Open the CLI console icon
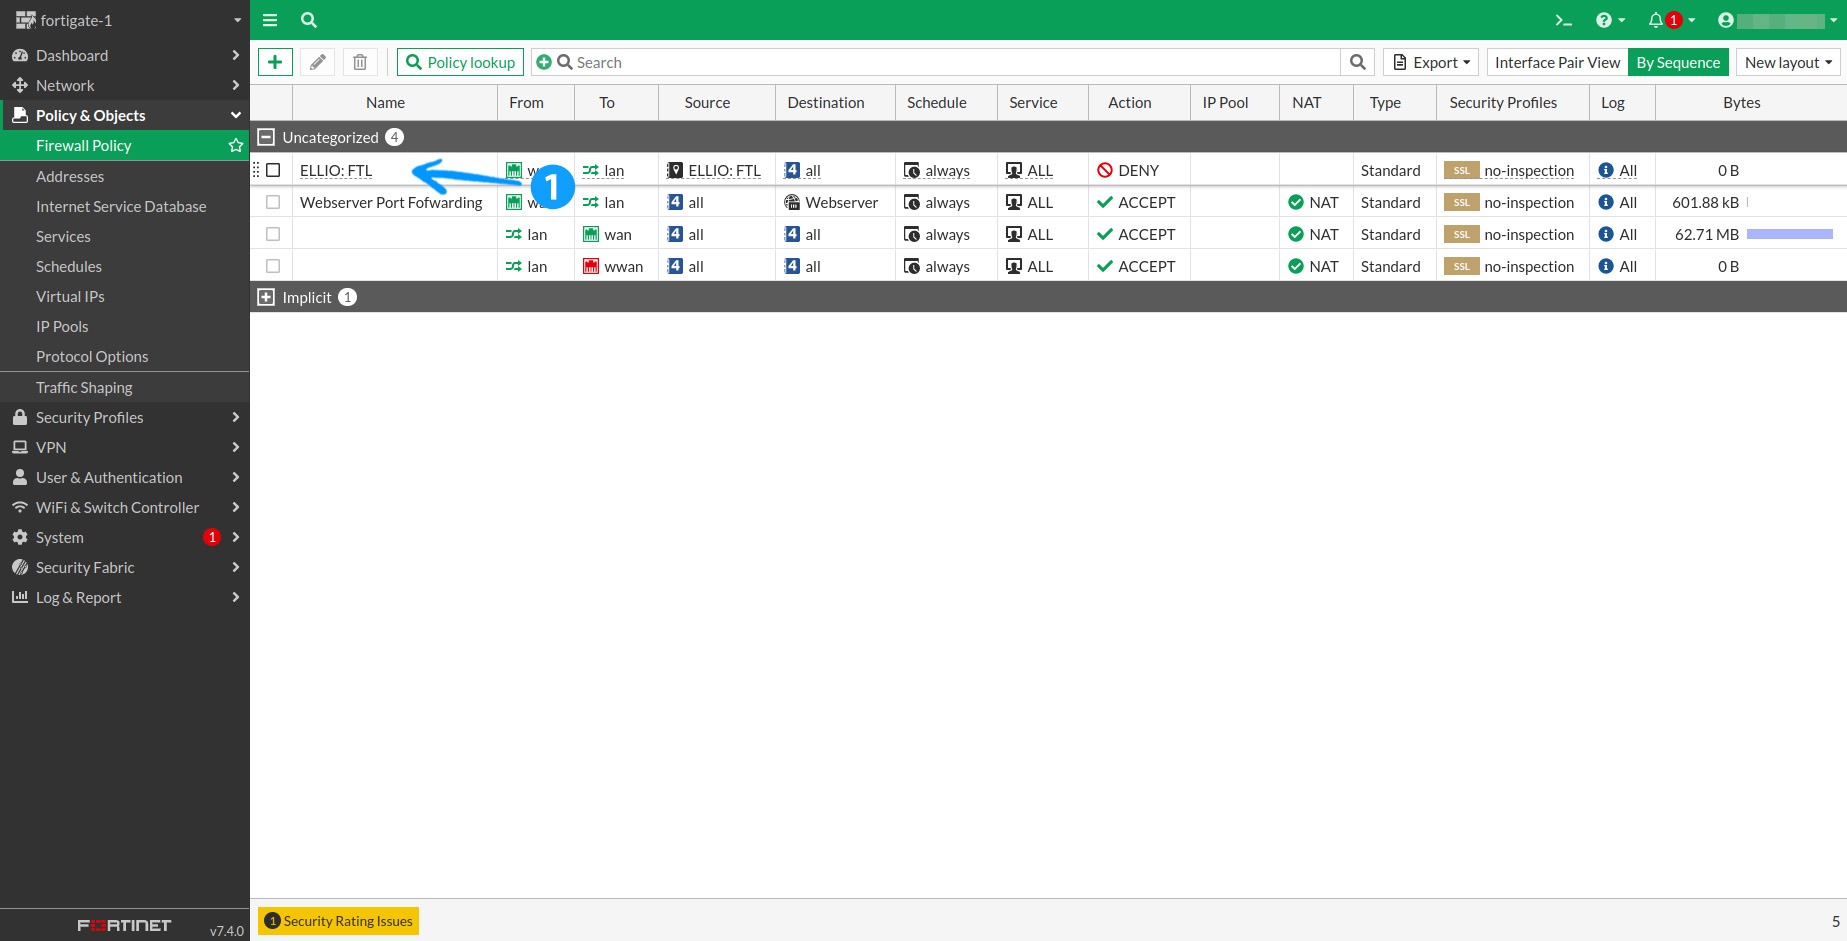This screenshot has height=941, width=1847. point(1563,20)
